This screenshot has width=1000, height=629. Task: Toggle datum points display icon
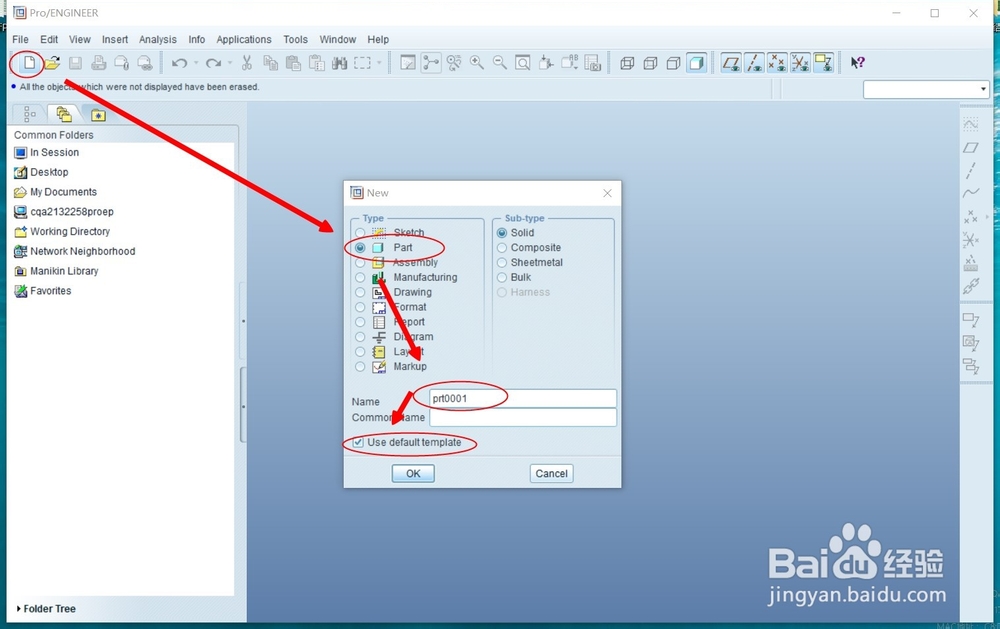[x=777, y=63]
